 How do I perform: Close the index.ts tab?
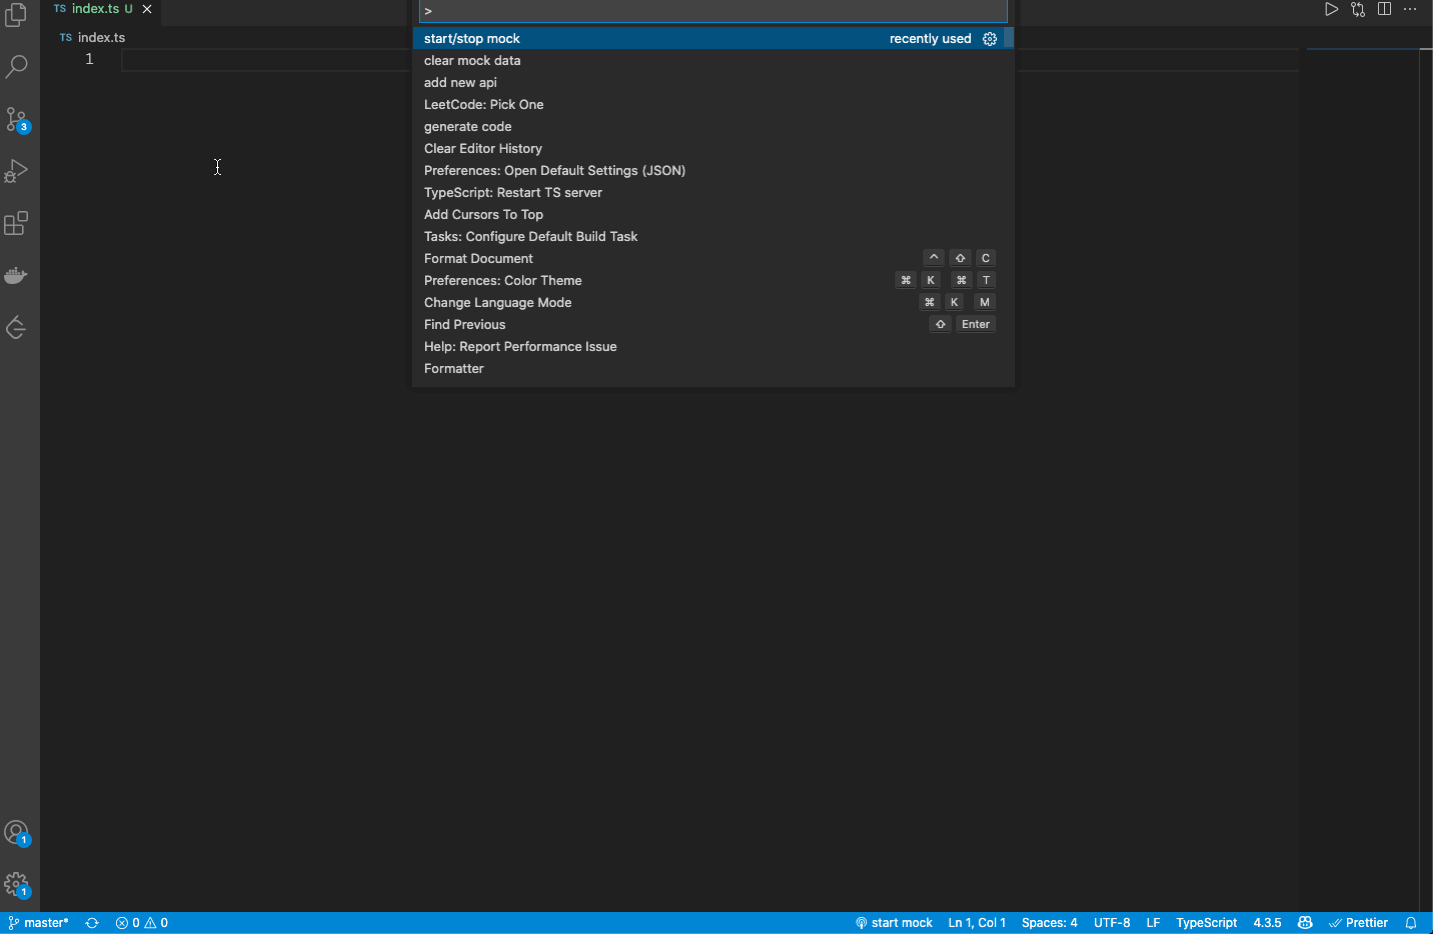coord(147,9)
